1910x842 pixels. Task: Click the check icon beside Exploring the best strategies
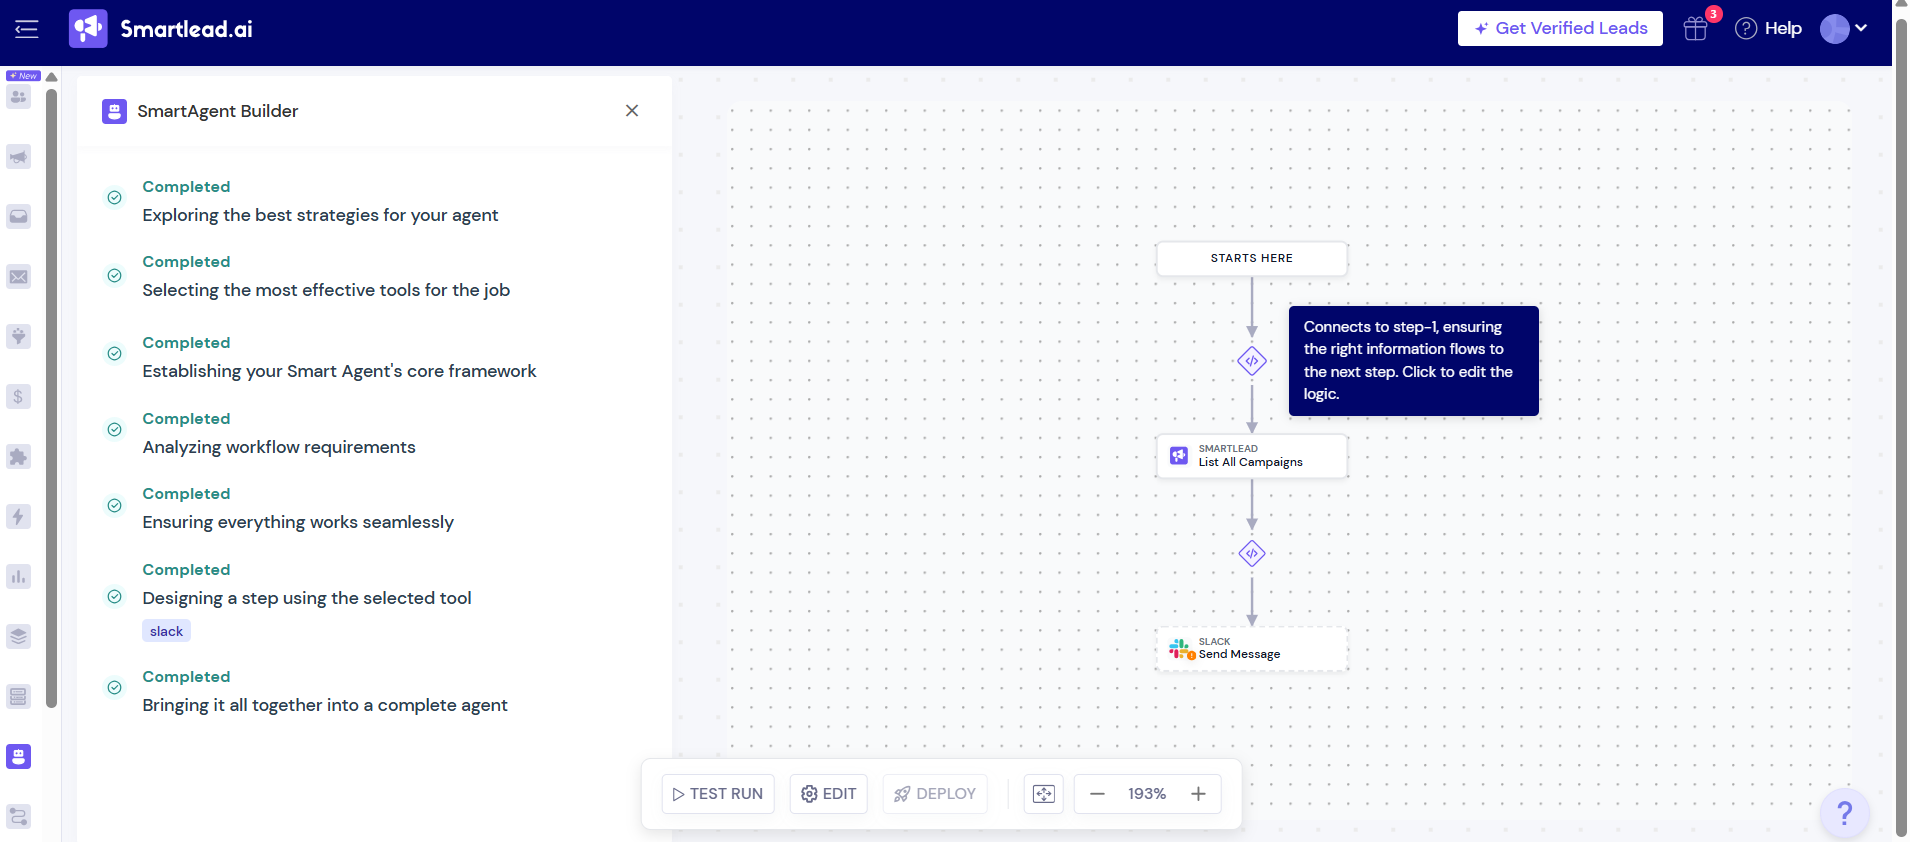(x=115, y=198)
